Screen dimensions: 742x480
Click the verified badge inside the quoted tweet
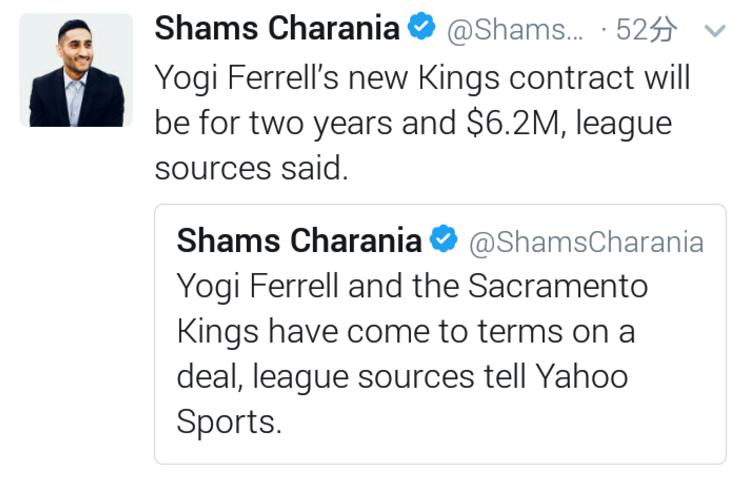click(444, 241)
